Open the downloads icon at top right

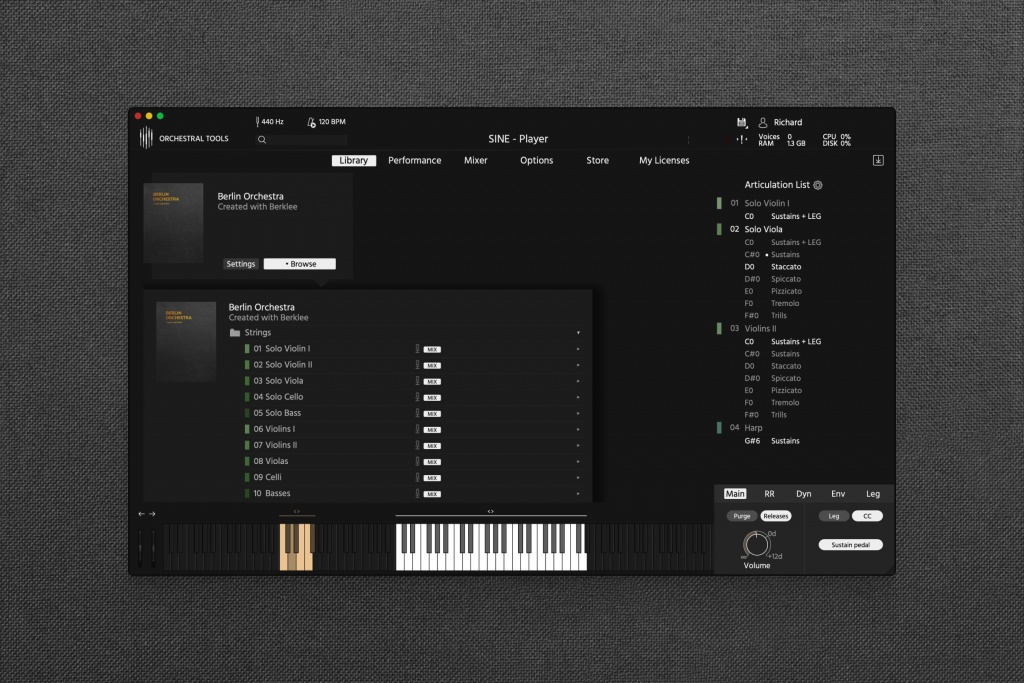pos(878,160)
